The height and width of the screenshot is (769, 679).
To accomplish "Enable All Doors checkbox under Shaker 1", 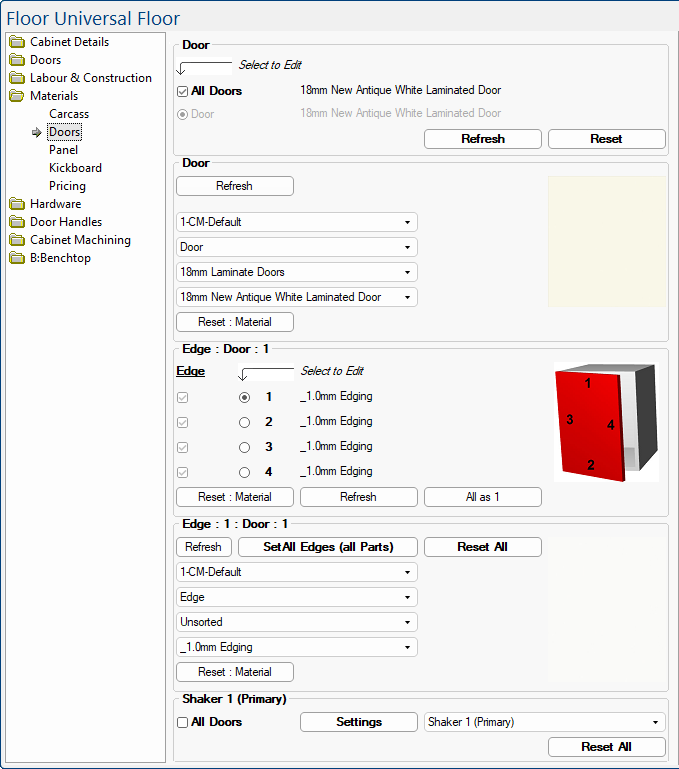I will pos(182,722).
